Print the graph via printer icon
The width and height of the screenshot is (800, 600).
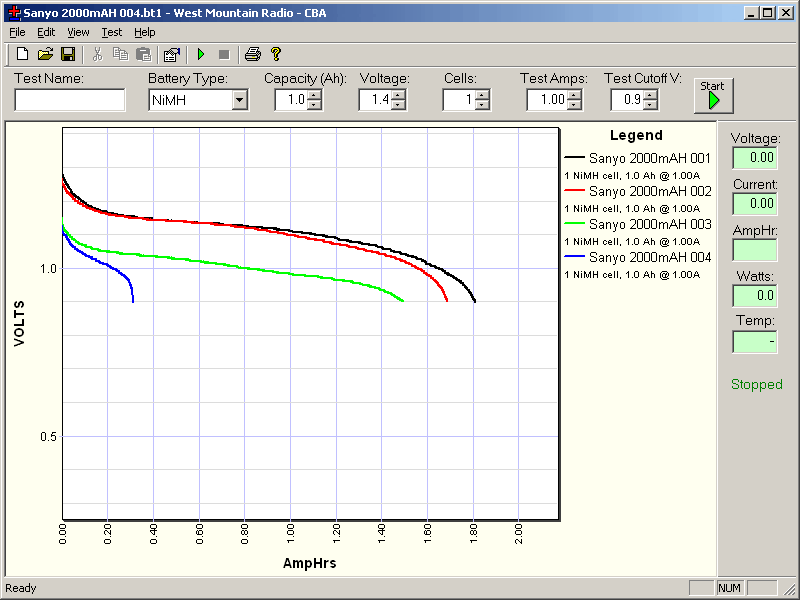click(x=253, y=54)
